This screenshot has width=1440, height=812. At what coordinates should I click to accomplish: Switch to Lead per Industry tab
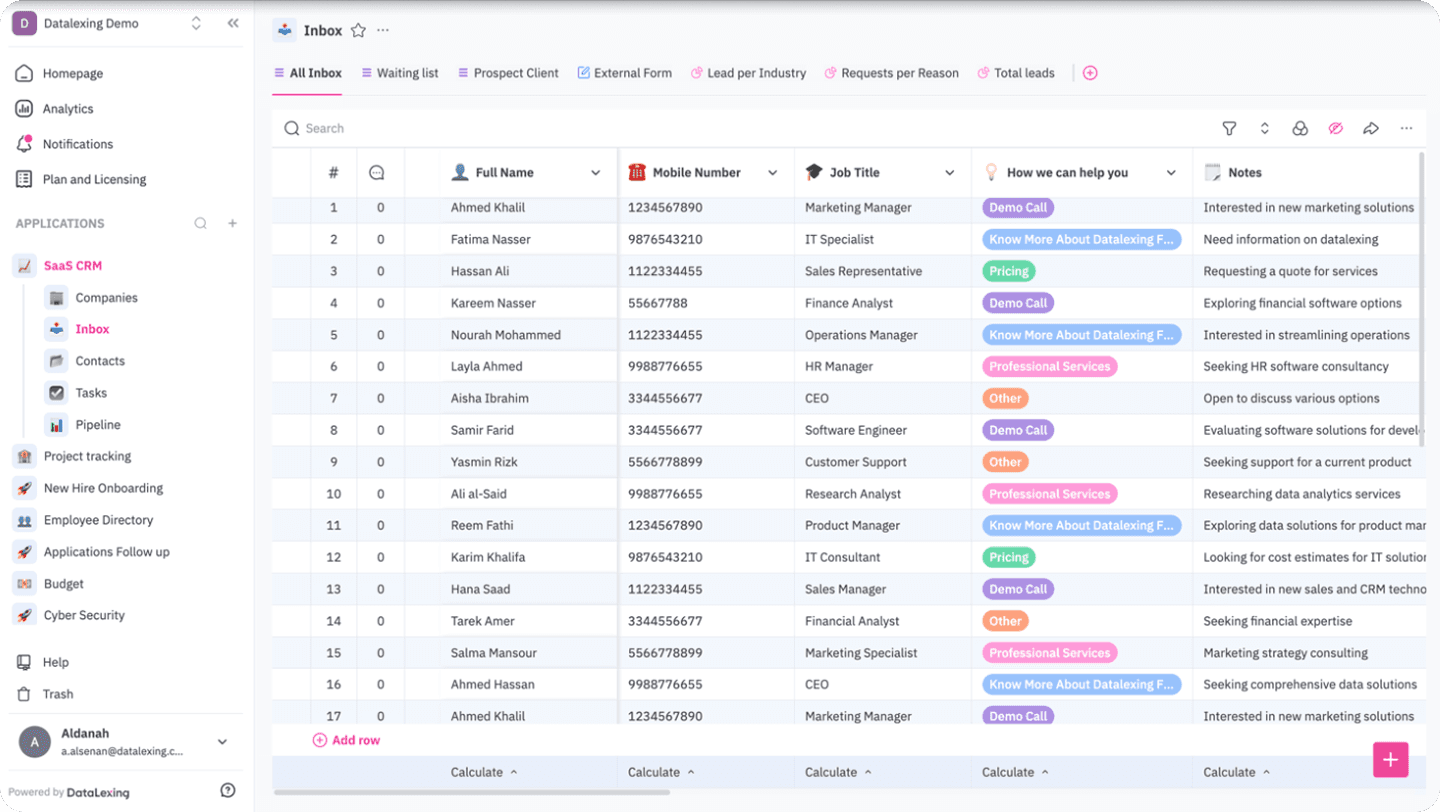[748, 73]
